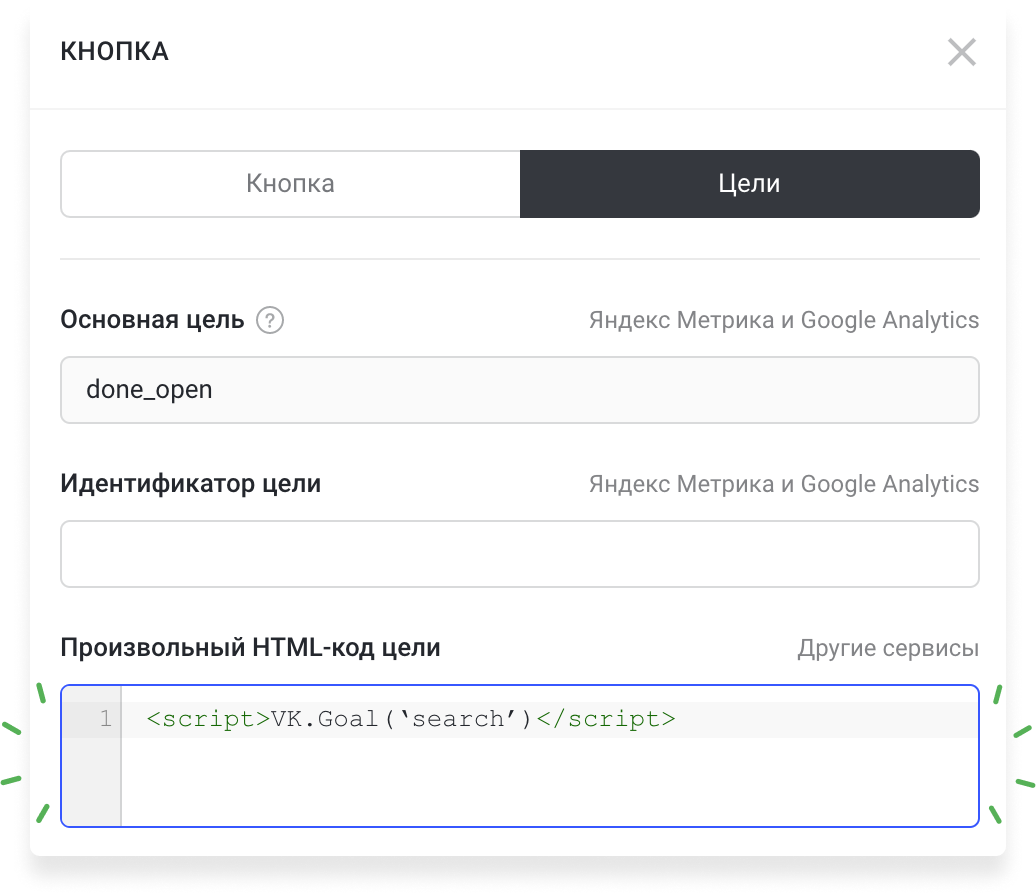This screenshot has height=896, width=1036.
Task: Select the Цели tab
Action: 749,184
